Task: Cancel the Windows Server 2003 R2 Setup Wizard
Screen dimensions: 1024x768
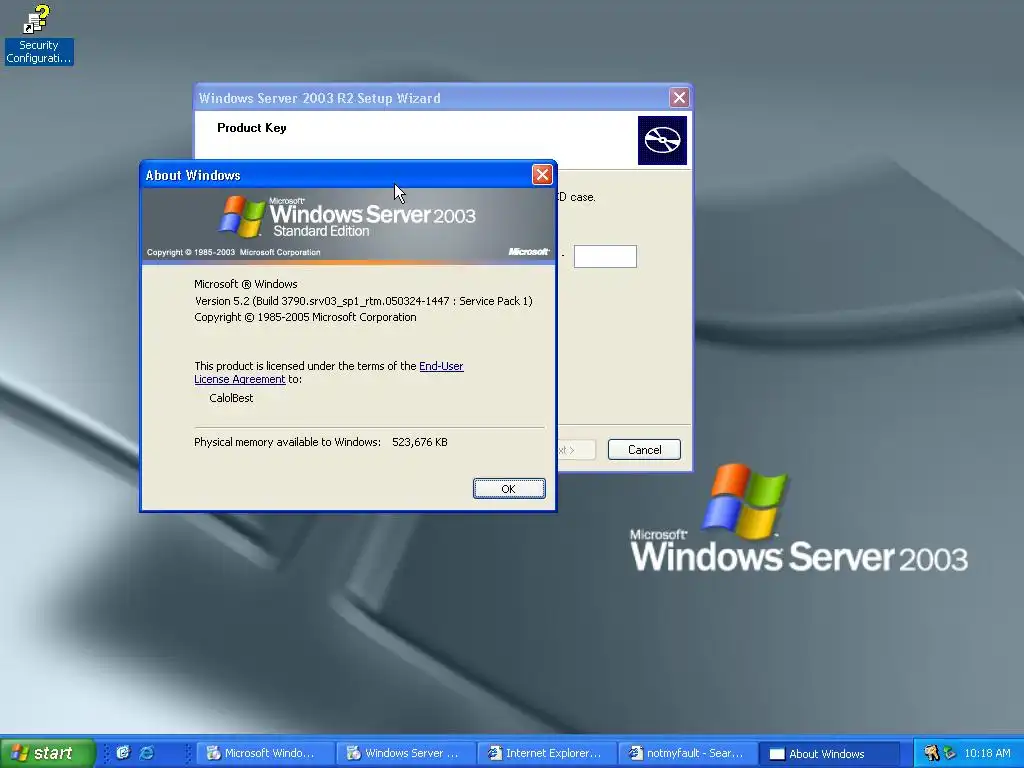Action: [644, 449]
